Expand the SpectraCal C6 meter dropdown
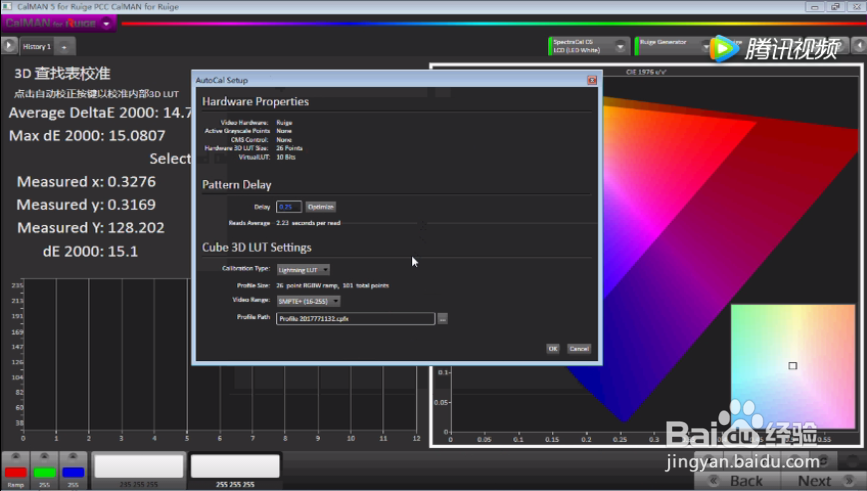The image size is (867, 491). 620,46
